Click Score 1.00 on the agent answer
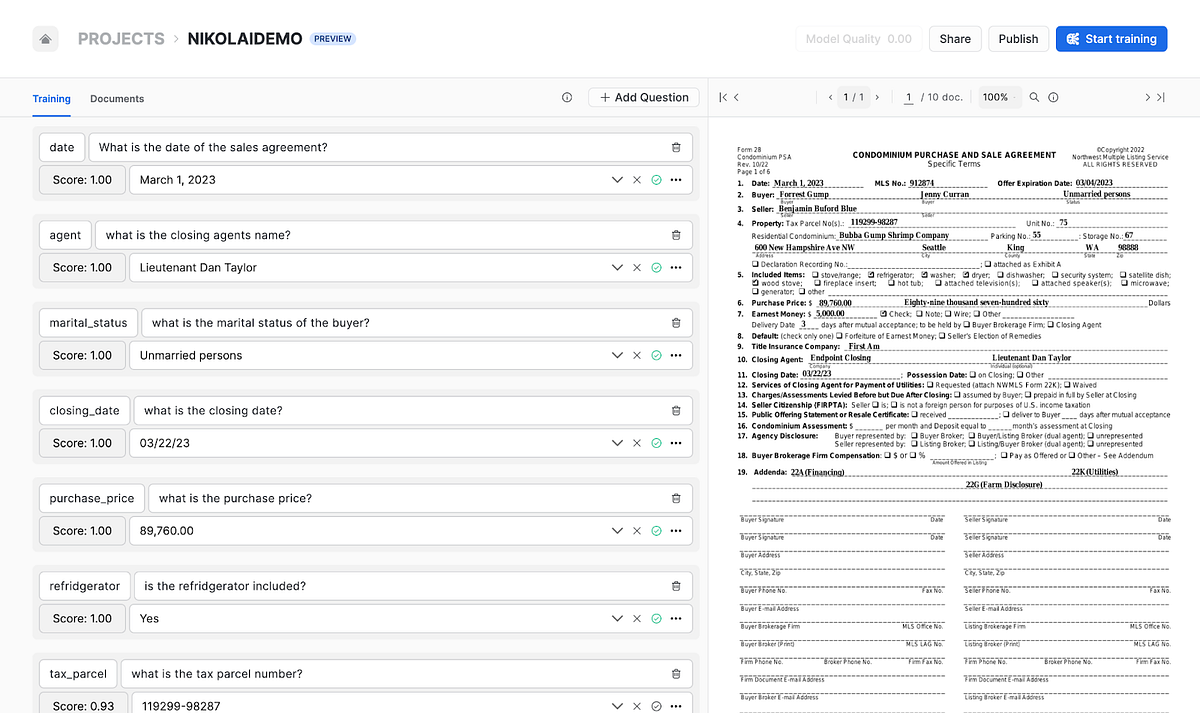The image size is (1200, 713). 81,267
